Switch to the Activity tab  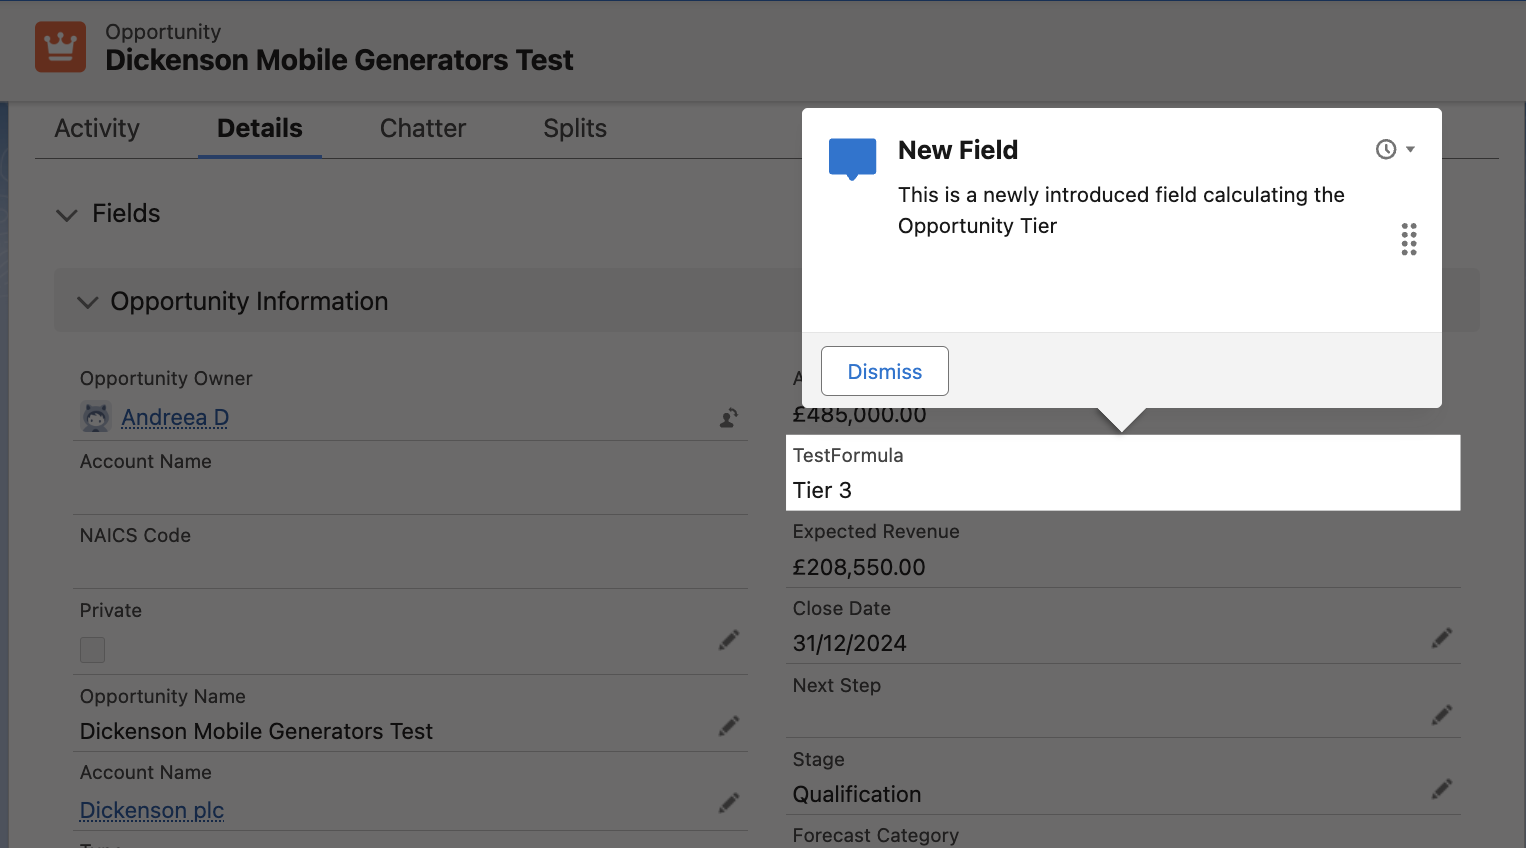(x=97, y=129)
